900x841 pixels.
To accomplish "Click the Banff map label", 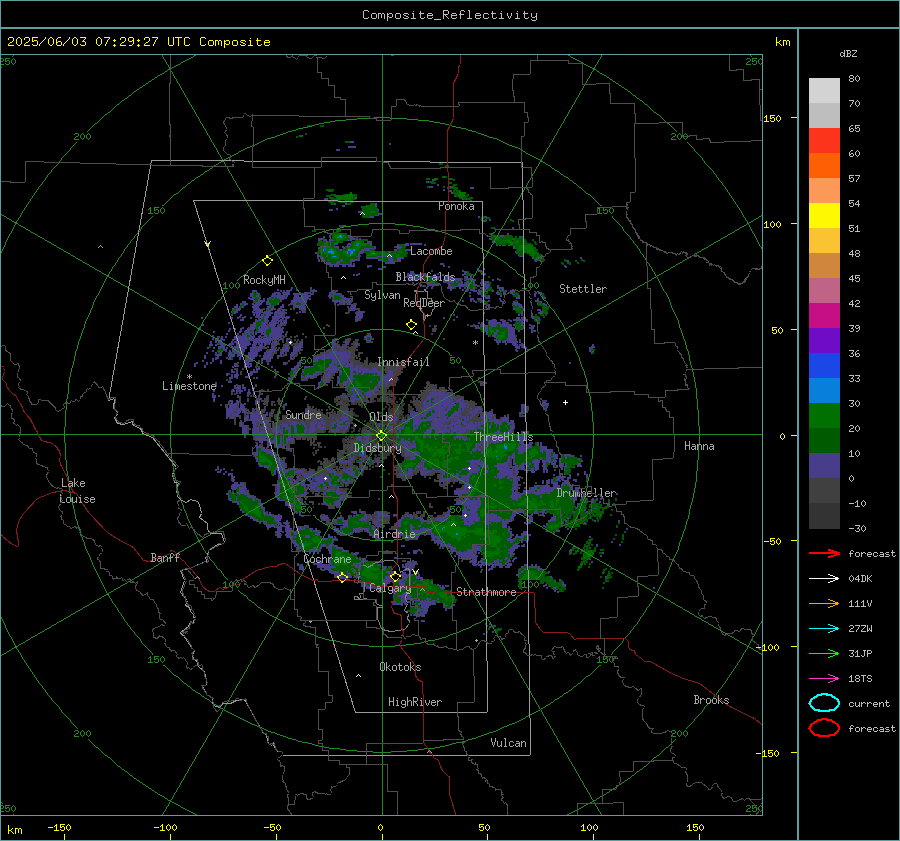I will (x=165, y=557).
